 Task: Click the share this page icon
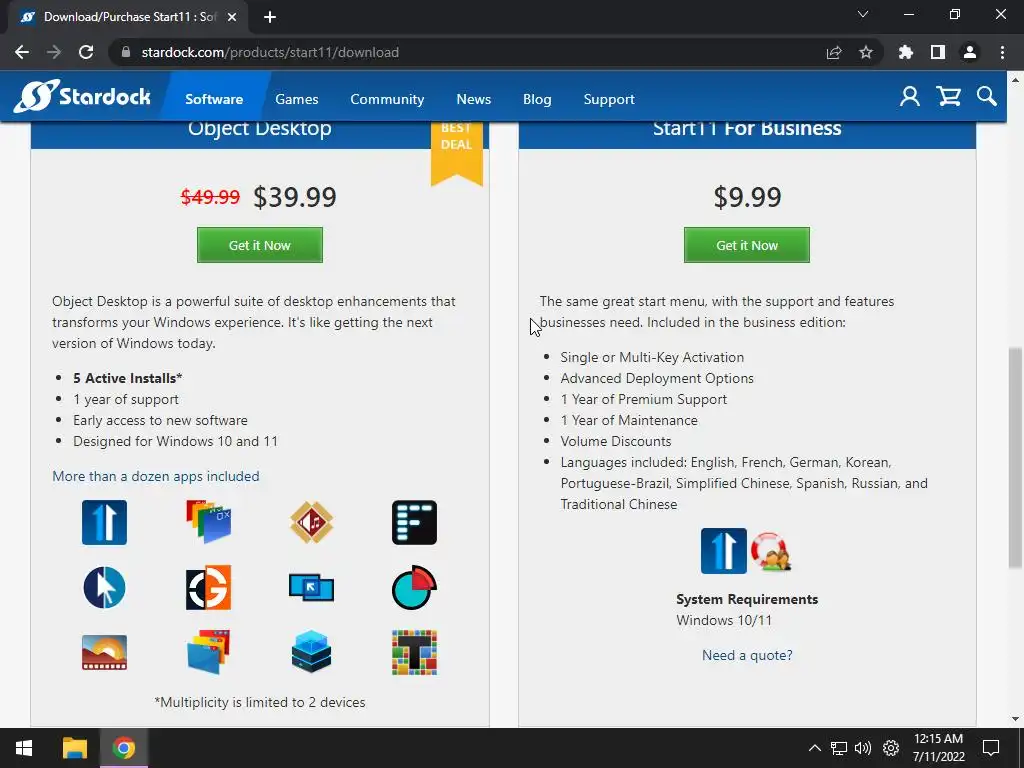click(834, 52)
